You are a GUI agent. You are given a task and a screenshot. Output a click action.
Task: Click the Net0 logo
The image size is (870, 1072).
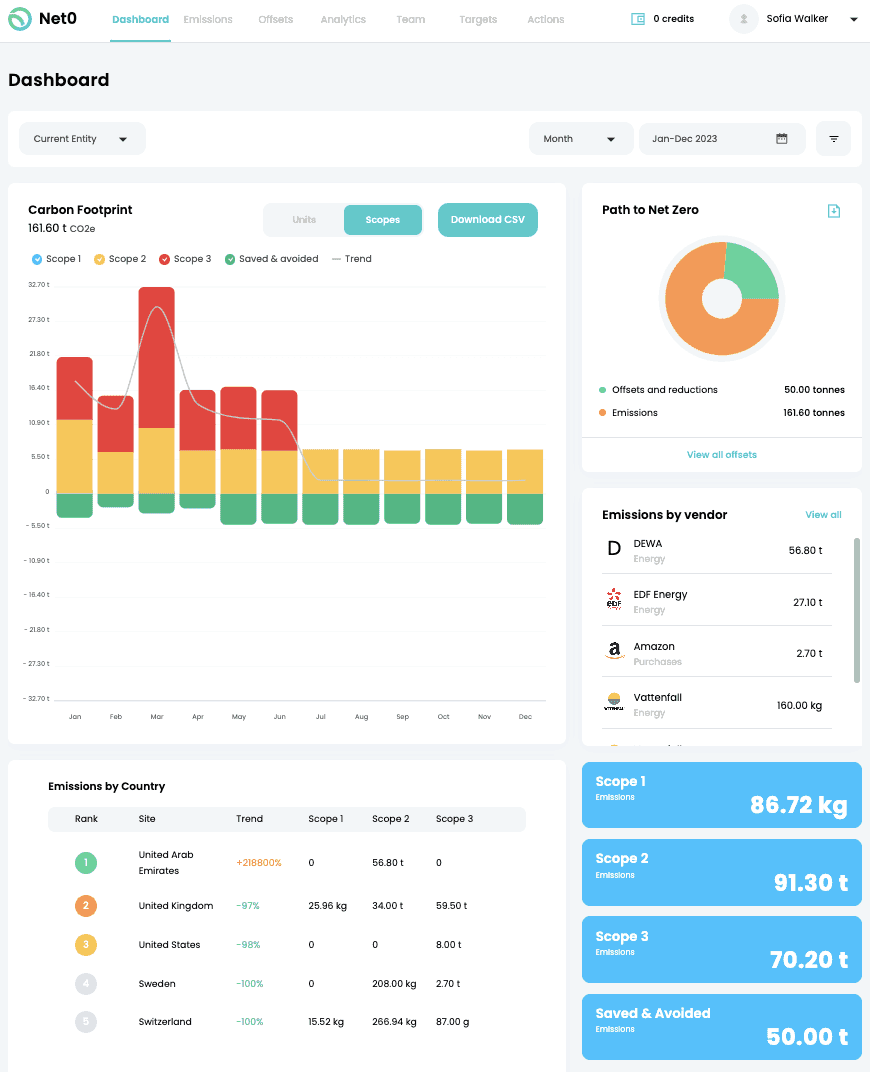pyautogui.click(x=42, y=19)
